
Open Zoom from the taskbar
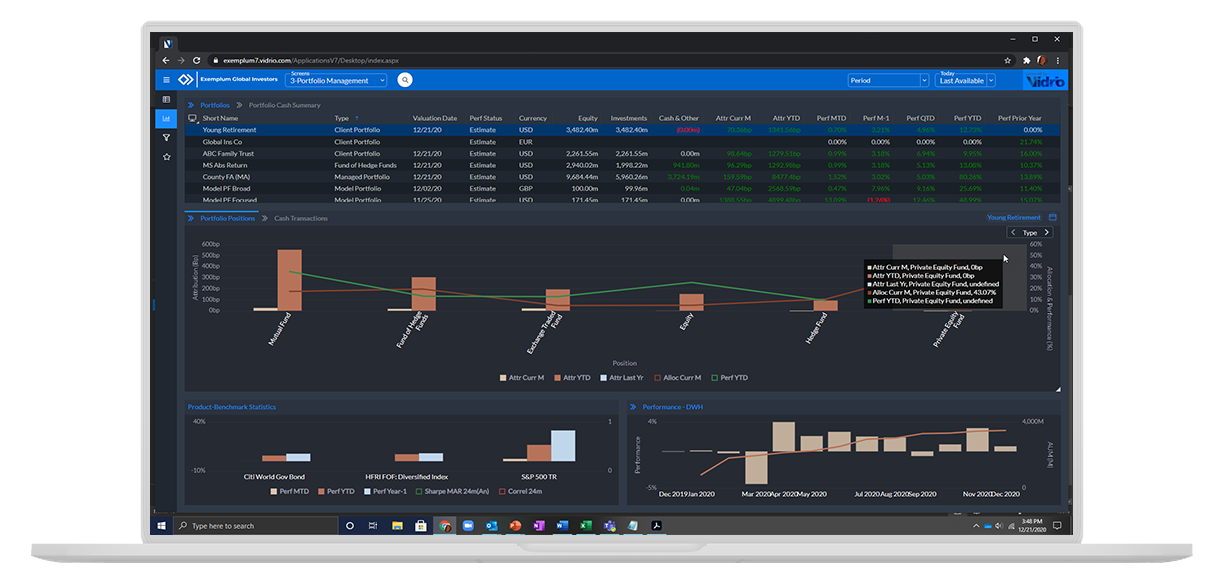point(468,525)
